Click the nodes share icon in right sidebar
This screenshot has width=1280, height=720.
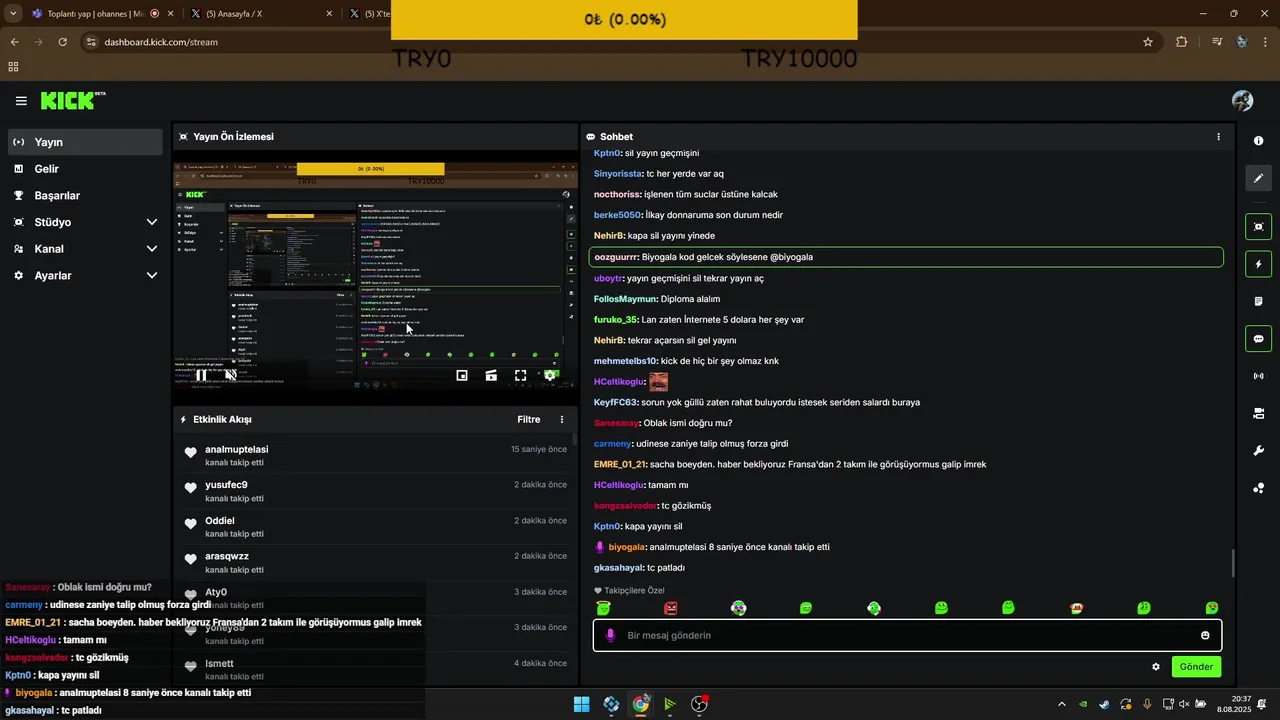pos(1258,488)
